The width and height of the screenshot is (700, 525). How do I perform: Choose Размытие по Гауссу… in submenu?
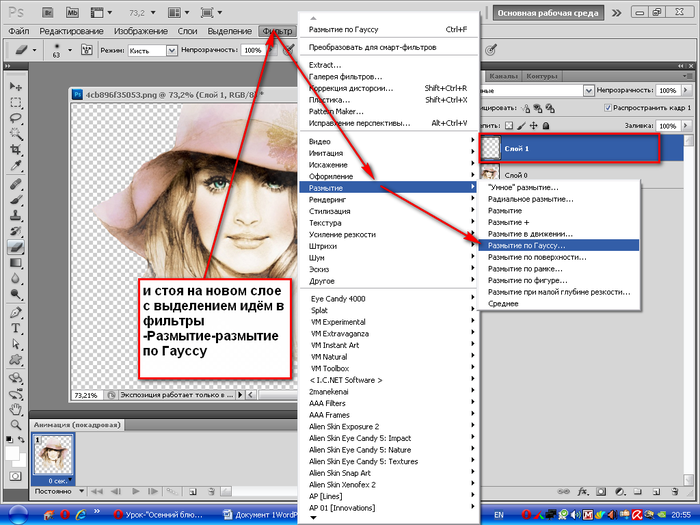pyautogui.click(x=558, y=245)
